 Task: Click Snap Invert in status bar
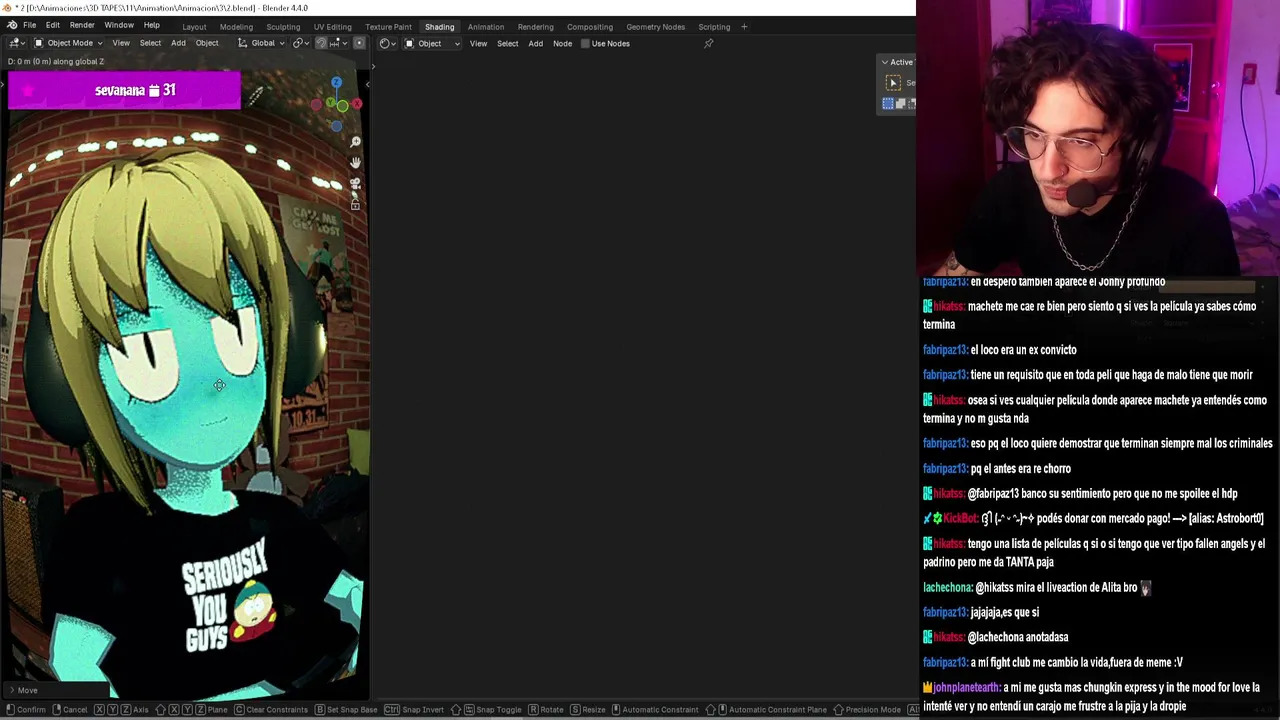pyautogui.click(x=415, y=709)
